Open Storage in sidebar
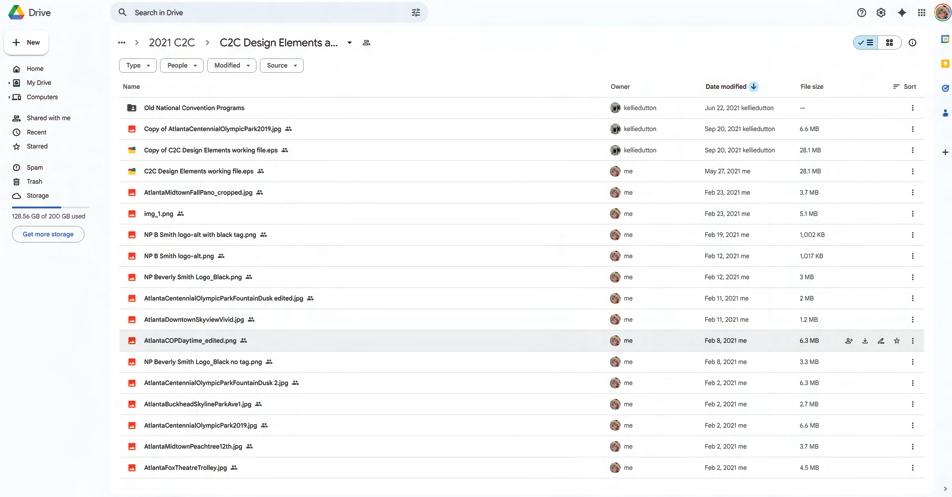The width and height of the screenshot is (952, 497). click(38, 195)
